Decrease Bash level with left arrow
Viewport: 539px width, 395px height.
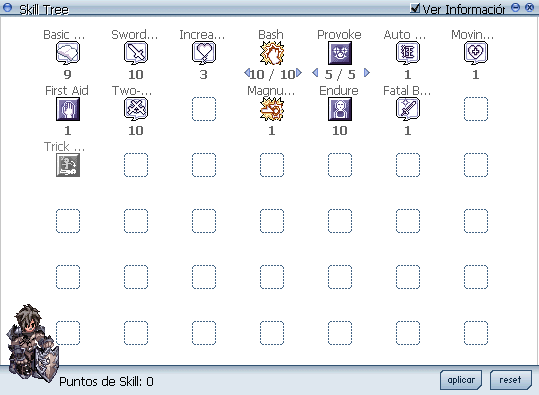(x=246, y=73)
